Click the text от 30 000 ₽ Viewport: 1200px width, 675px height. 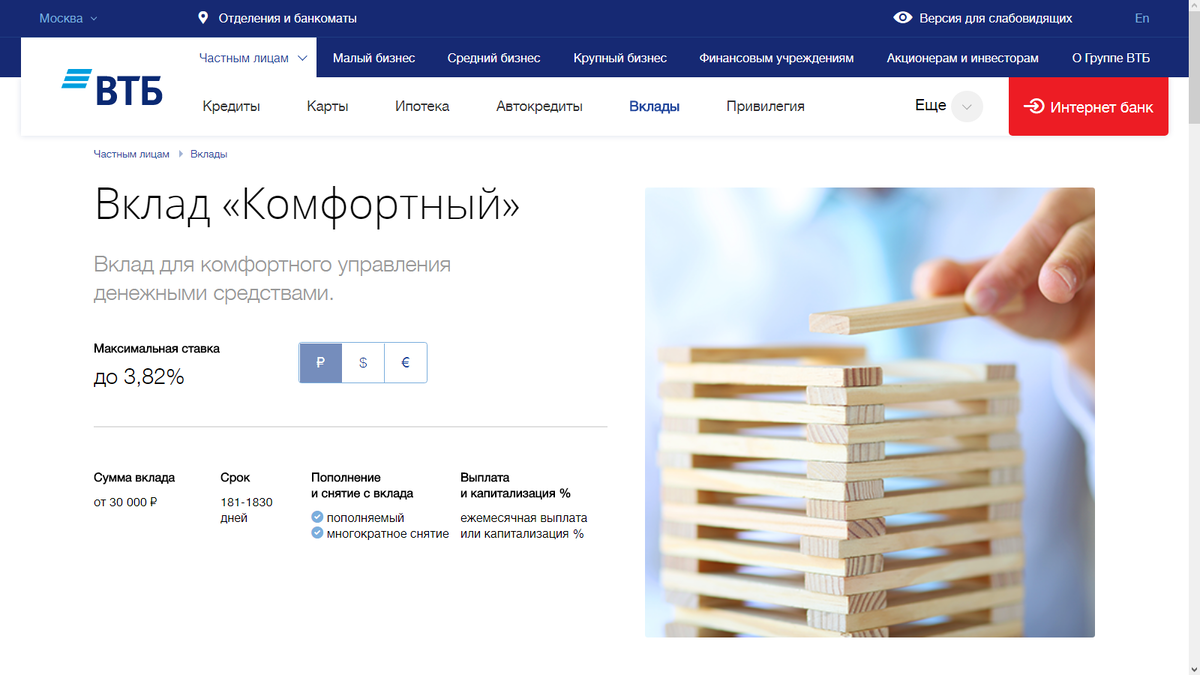(x=126, y=502)
